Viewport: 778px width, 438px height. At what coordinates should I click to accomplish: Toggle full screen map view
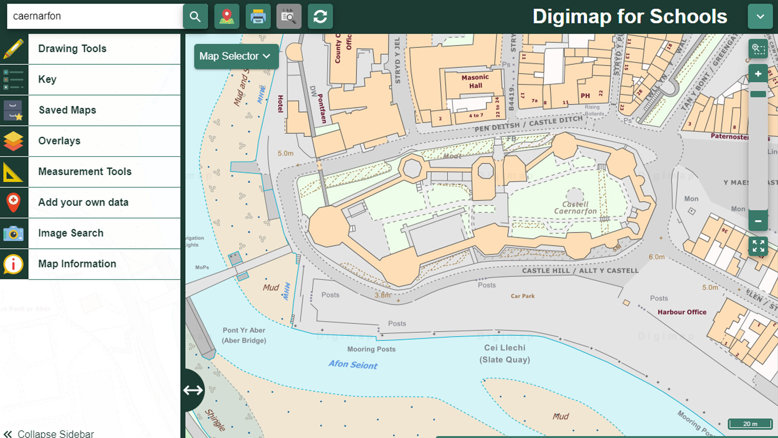click(758, 246)
